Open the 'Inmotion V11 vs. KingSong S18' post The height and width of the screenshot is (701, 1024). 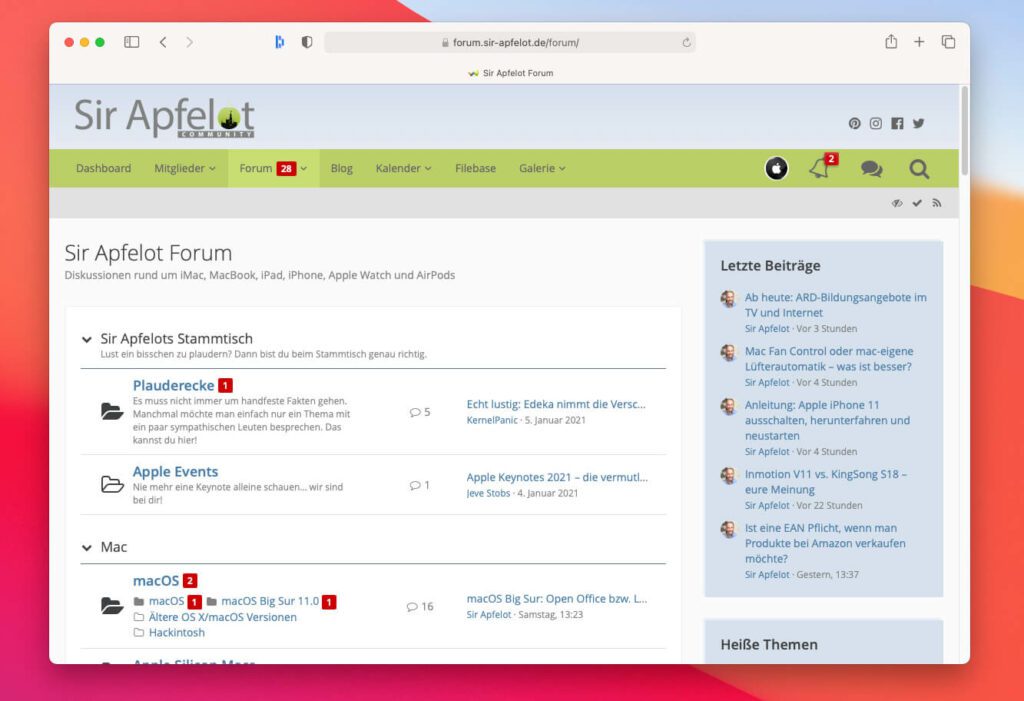point(825,481)
